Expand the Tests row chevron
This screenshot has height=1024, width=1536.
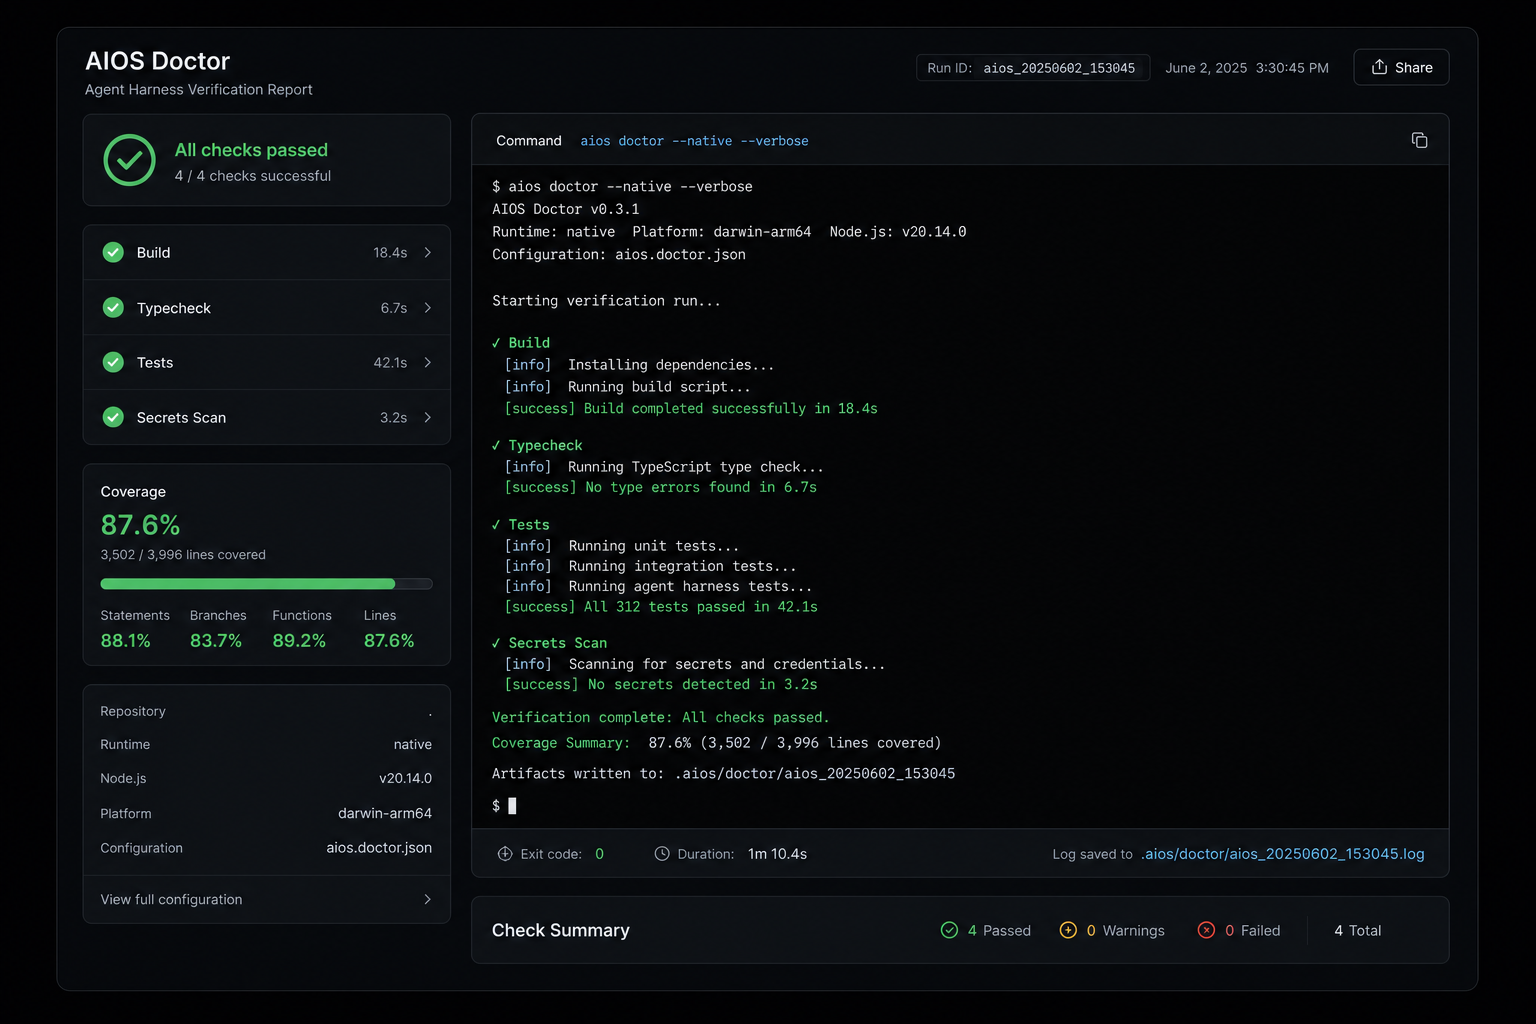click(428, 362)
